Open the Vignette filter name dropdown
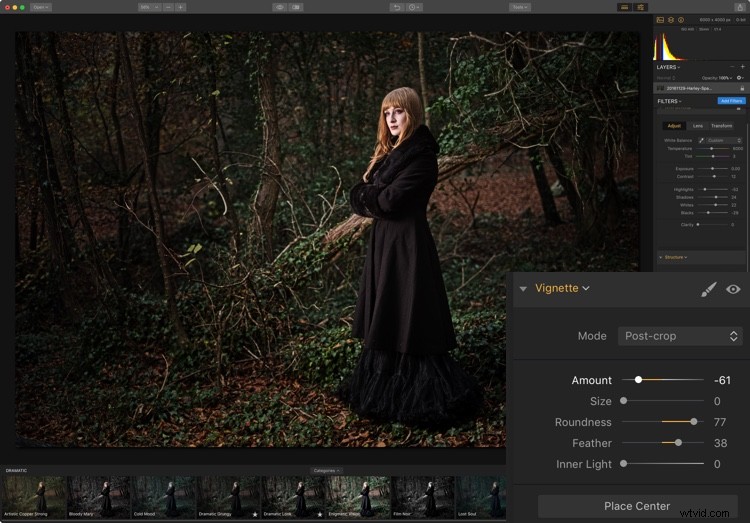 562,288
